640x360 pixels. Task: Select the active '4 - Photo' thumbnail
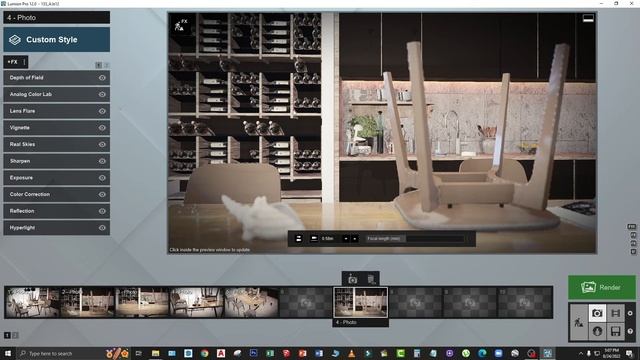point(361,302)
